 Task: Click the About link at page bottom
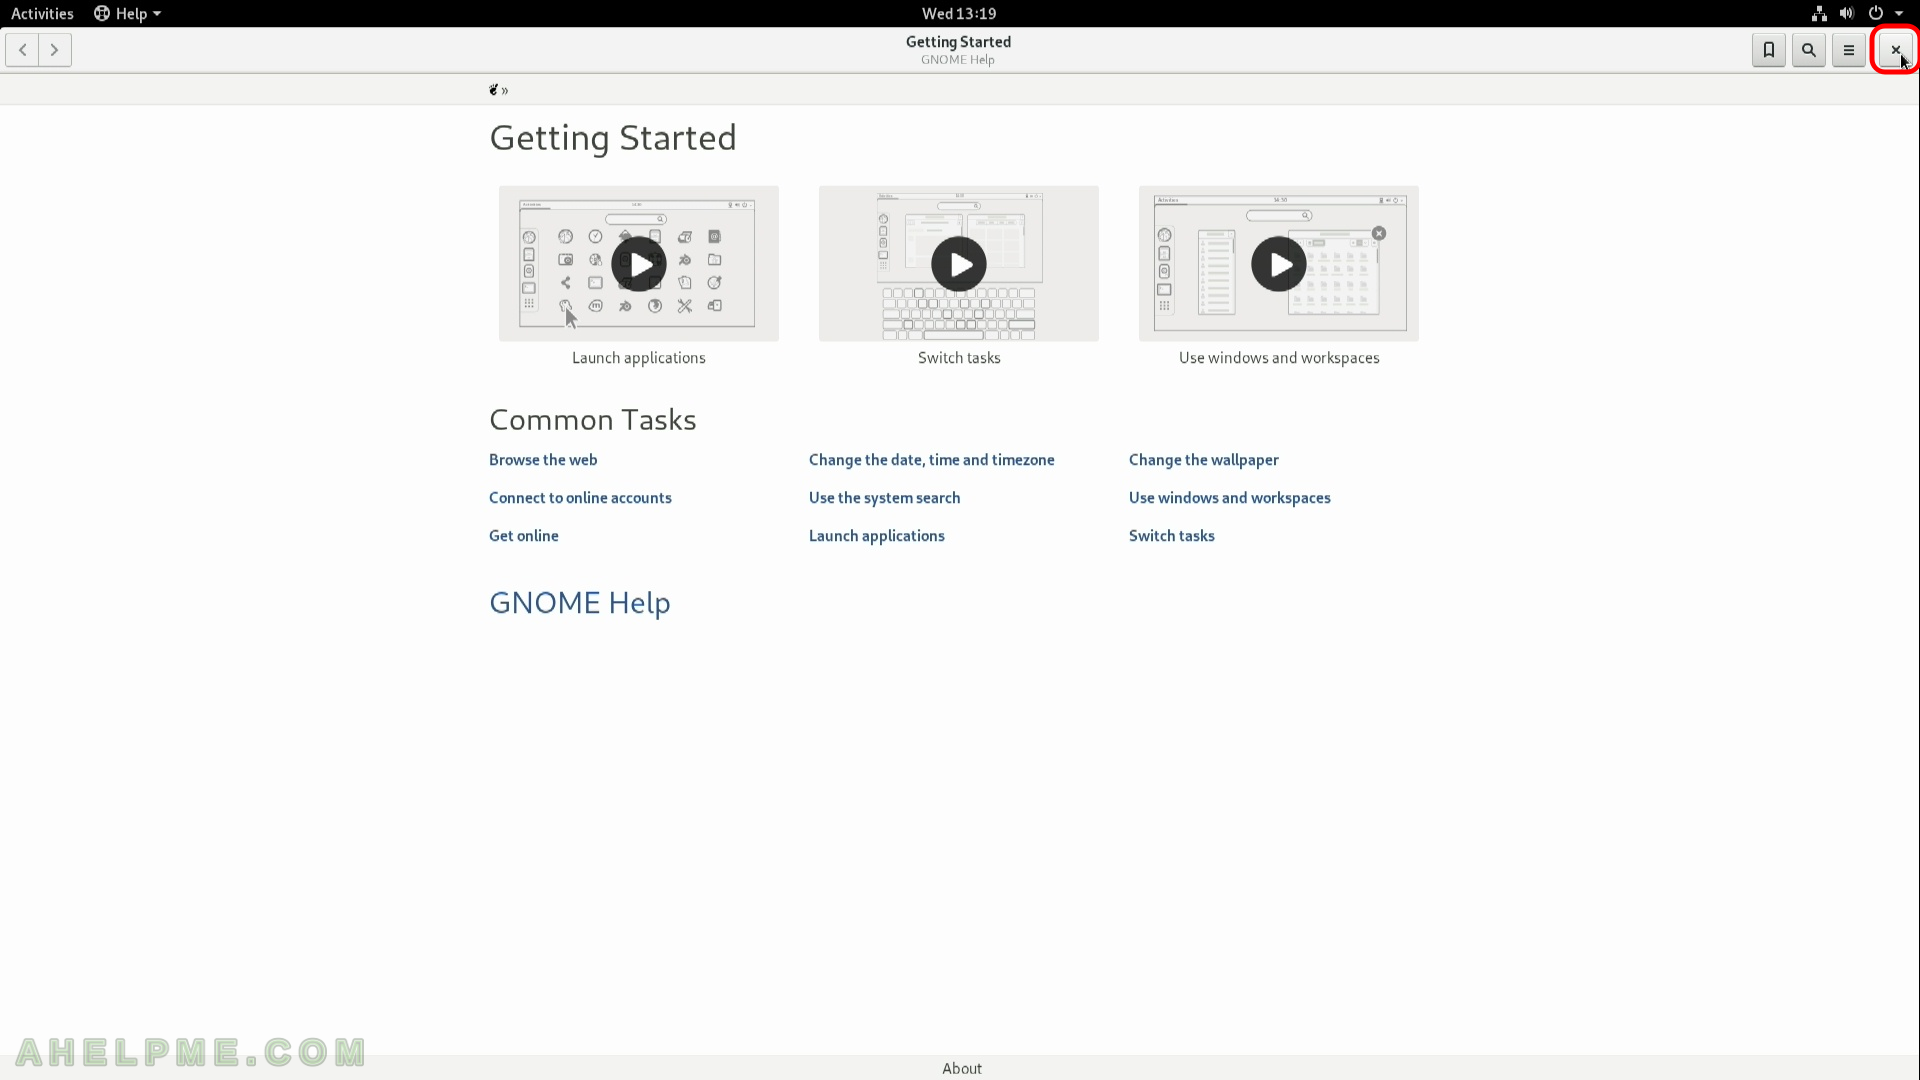[962, 1068]
